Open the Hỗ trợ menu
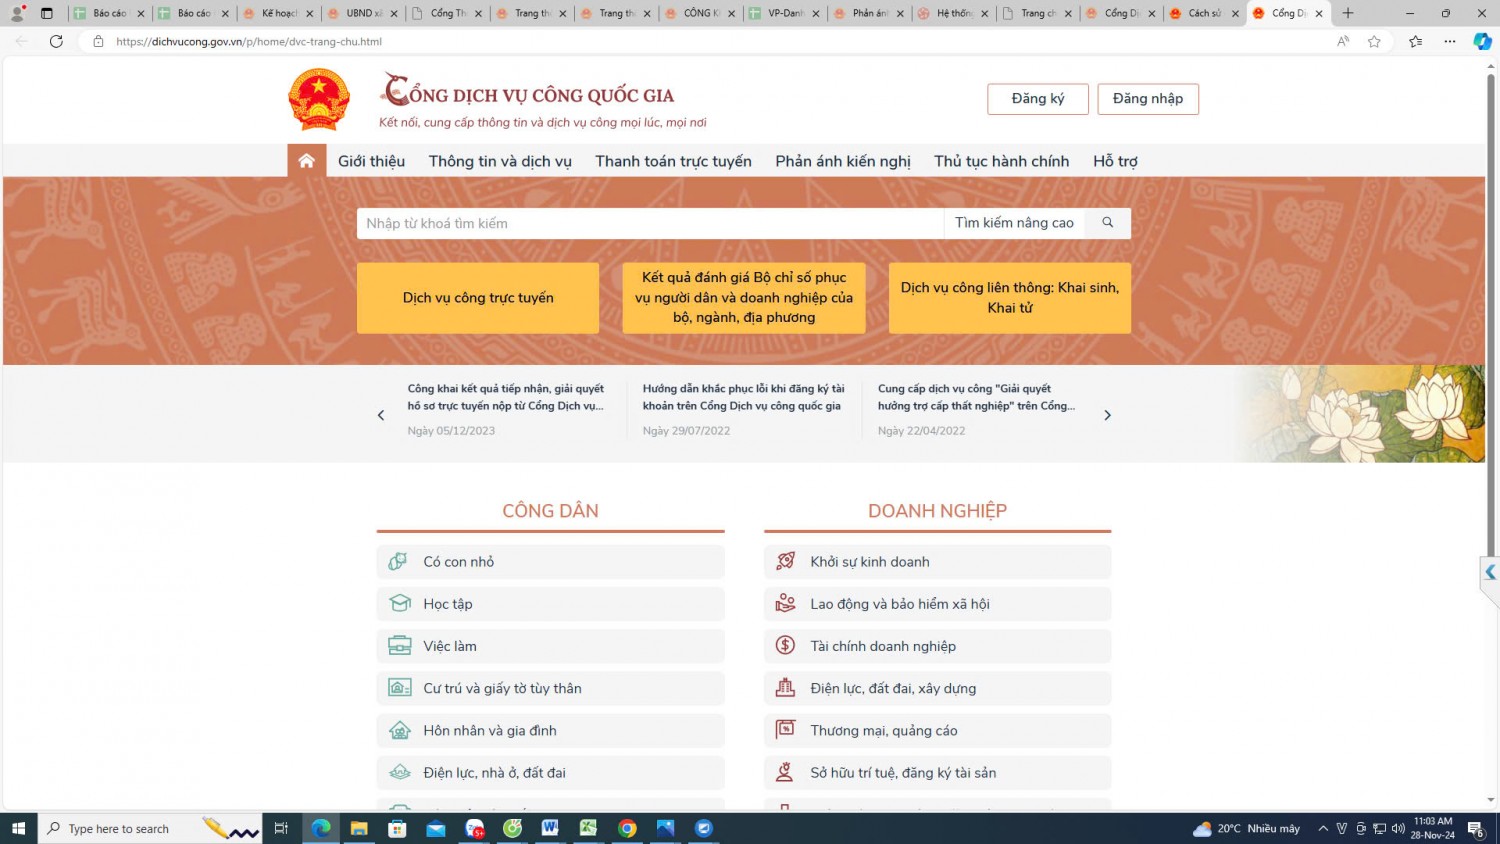 point(1115,161)
